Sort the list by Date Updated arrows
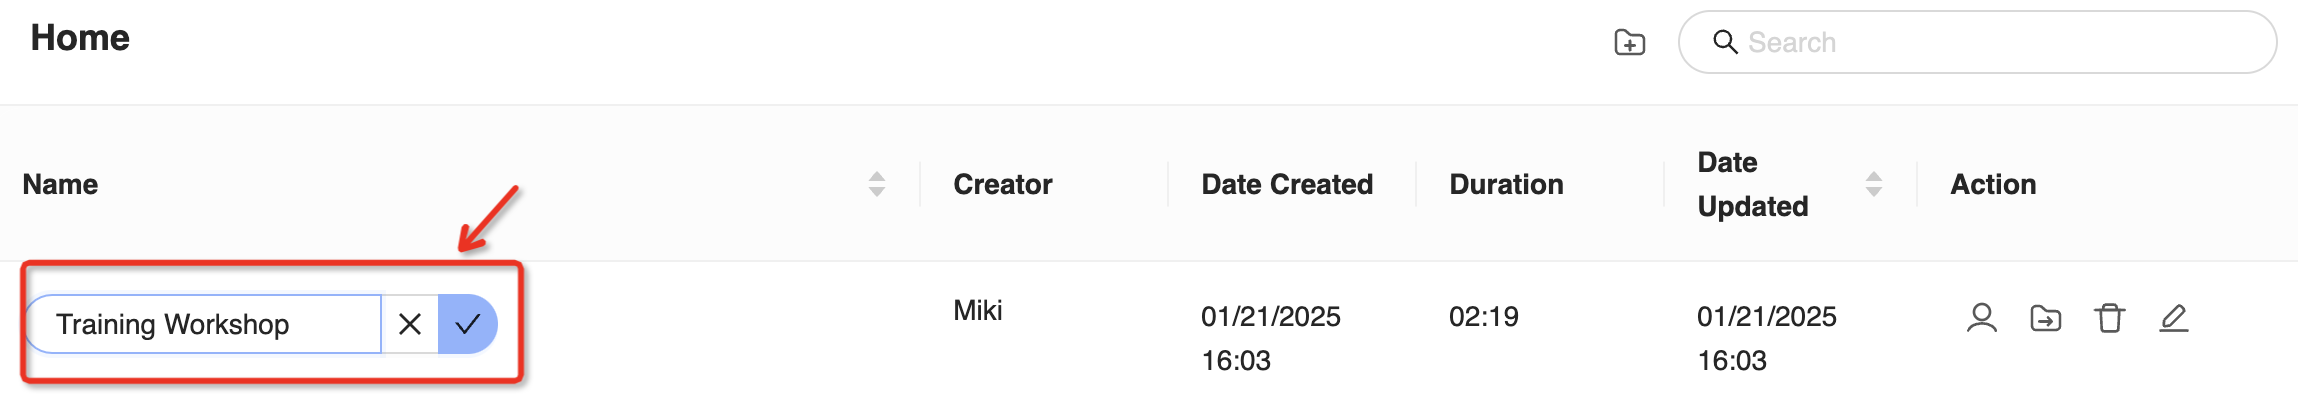The width and height of the screenshot is (2298, 412). [x=1874, y=184]
